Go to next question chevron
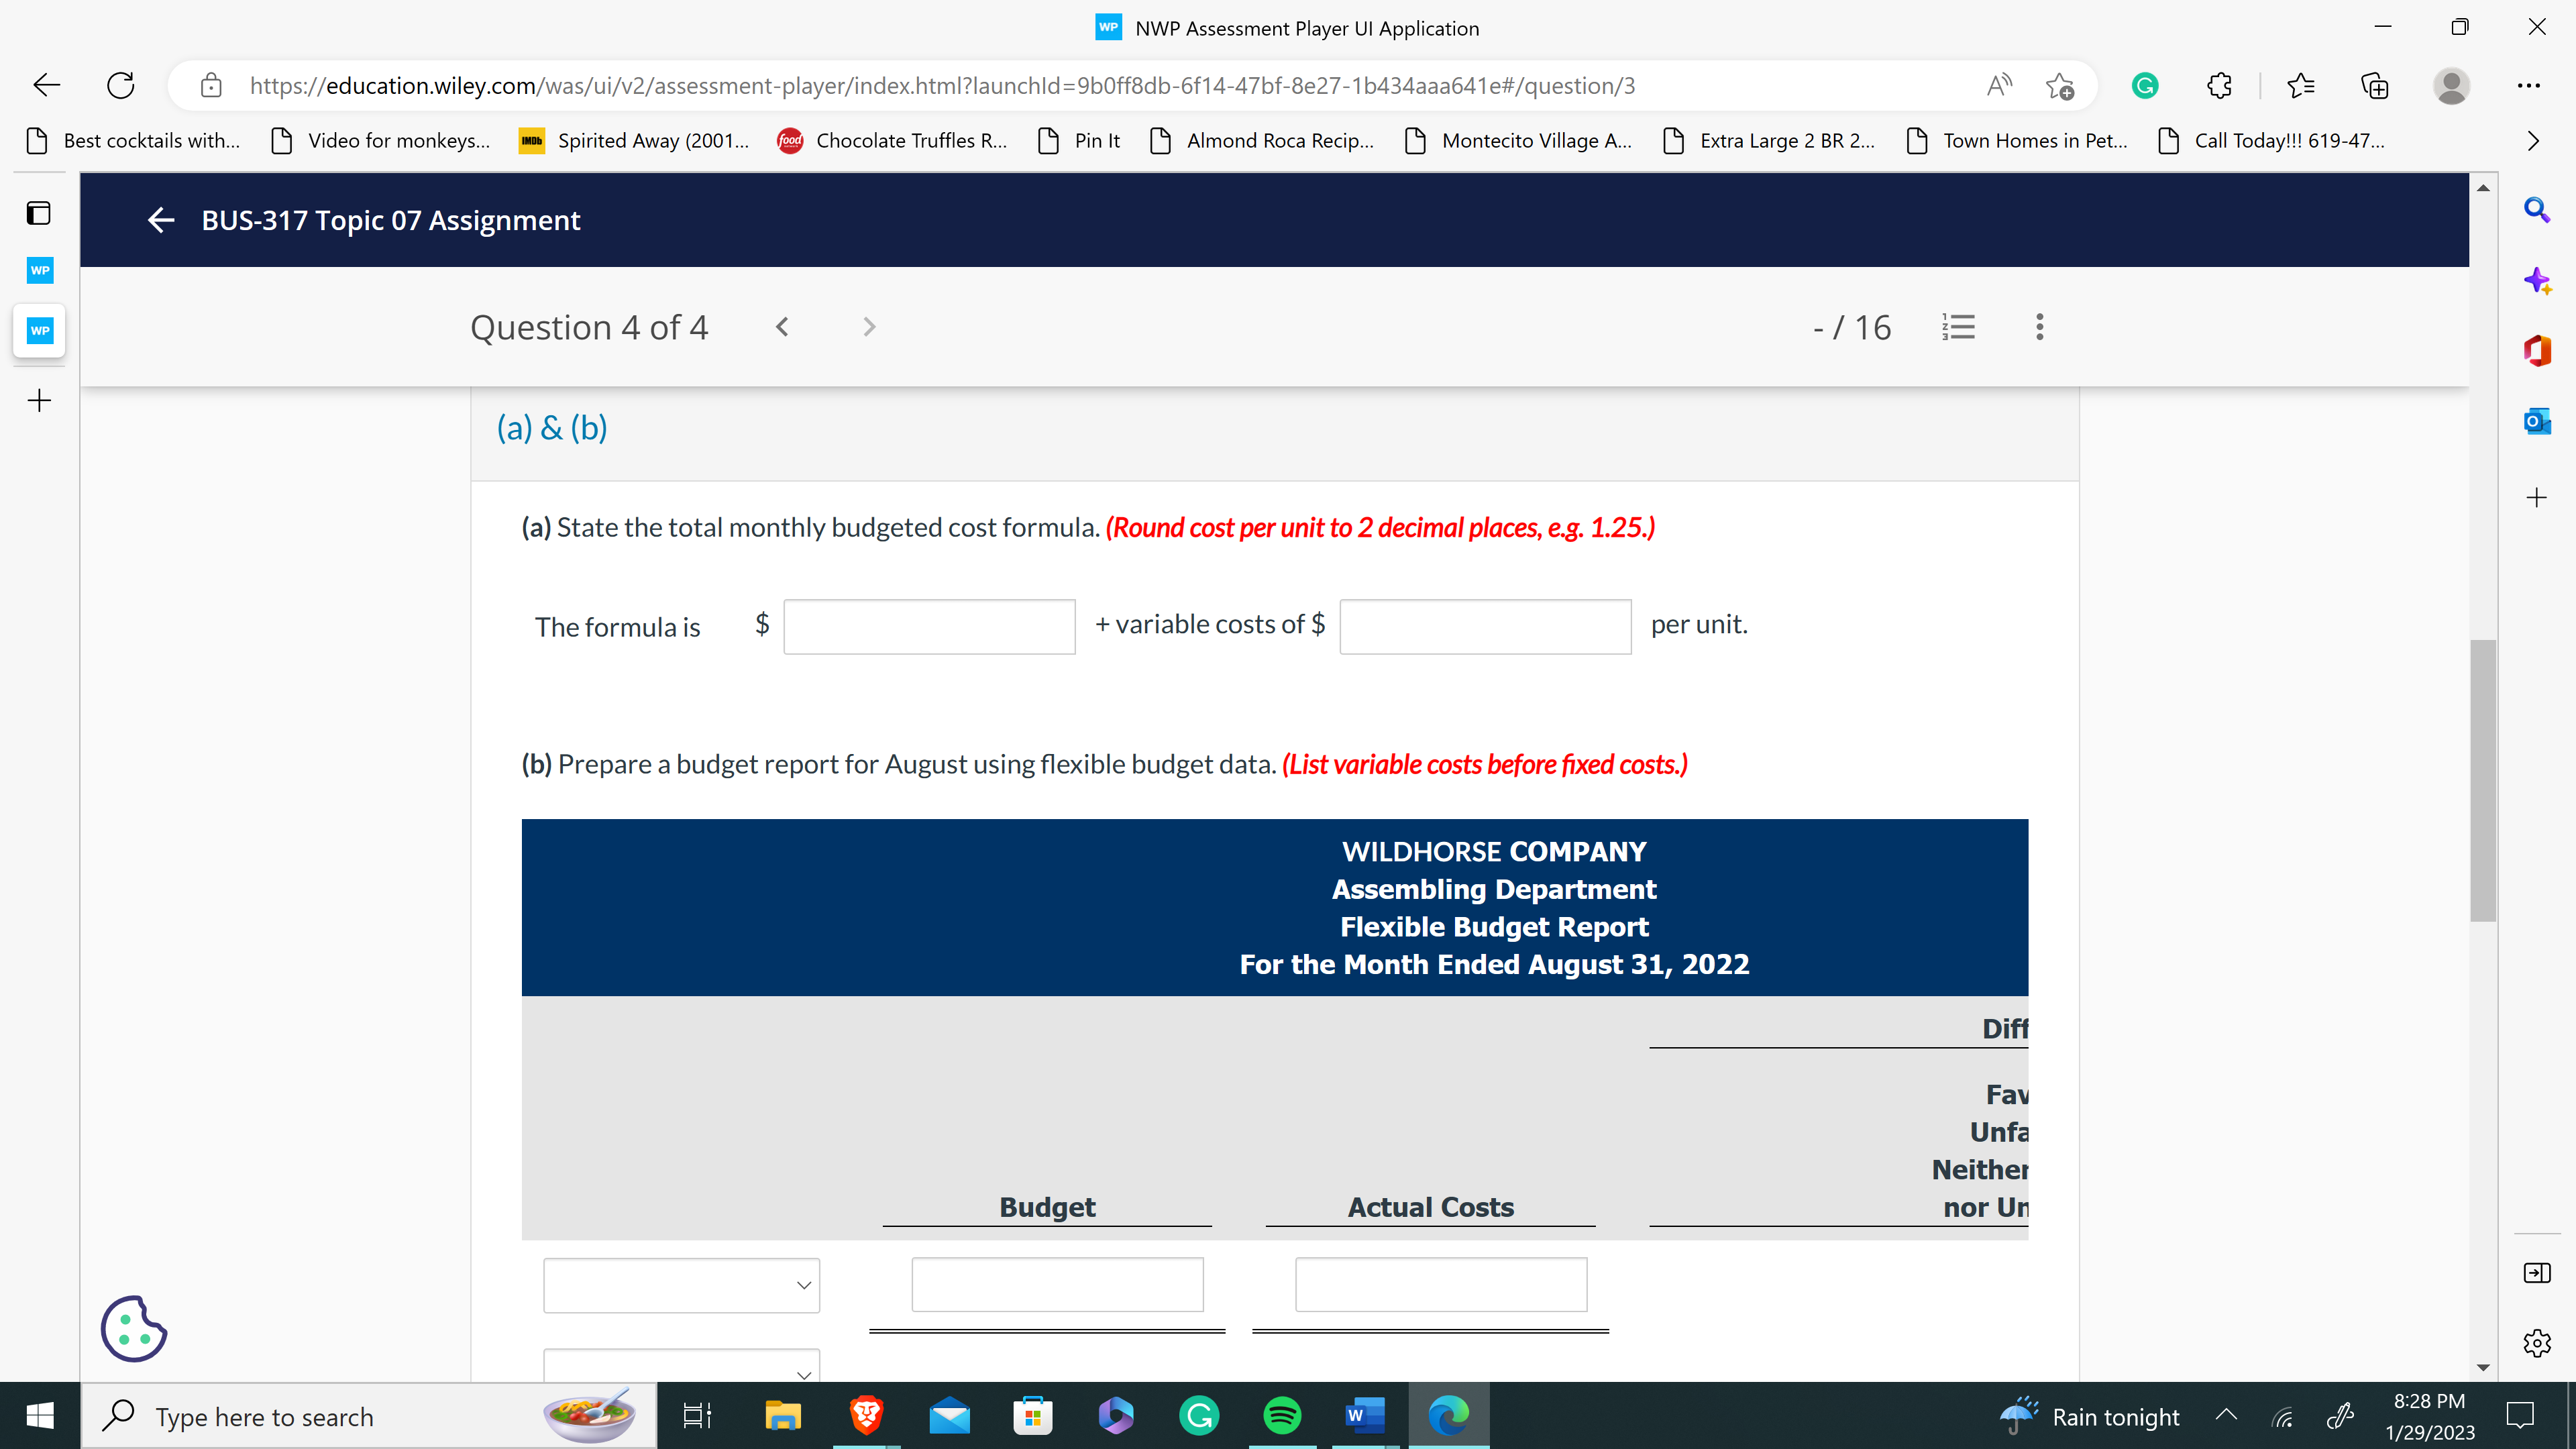 point(868,327)
